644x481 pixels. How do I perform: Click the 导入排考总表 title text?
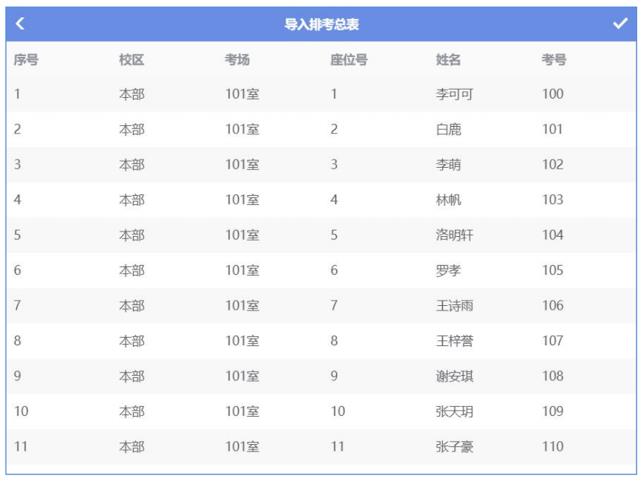[321, 24]
